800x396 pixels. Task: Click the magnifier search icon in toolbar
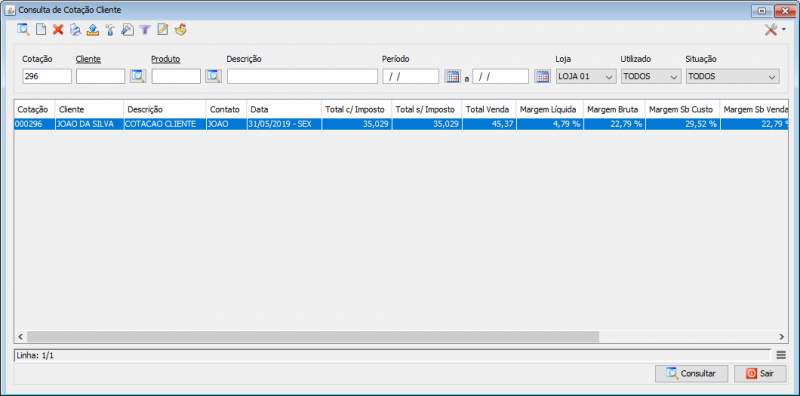[23, 30]
